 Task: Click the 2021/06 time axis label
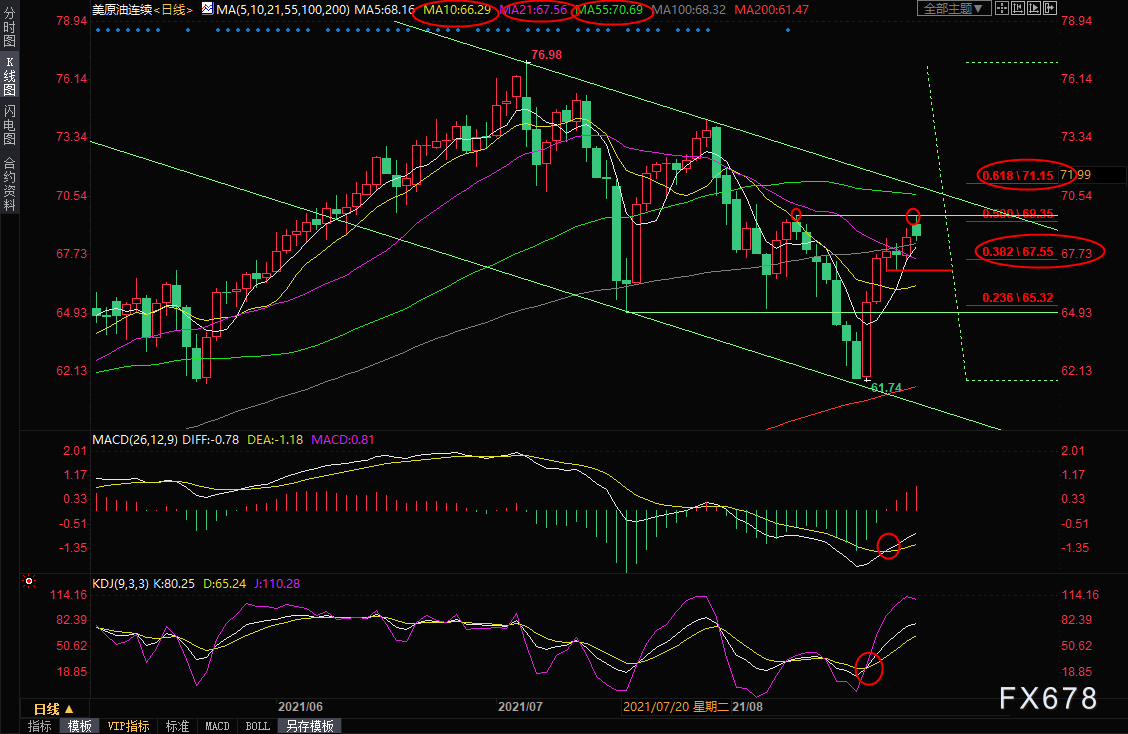[300, 707]
